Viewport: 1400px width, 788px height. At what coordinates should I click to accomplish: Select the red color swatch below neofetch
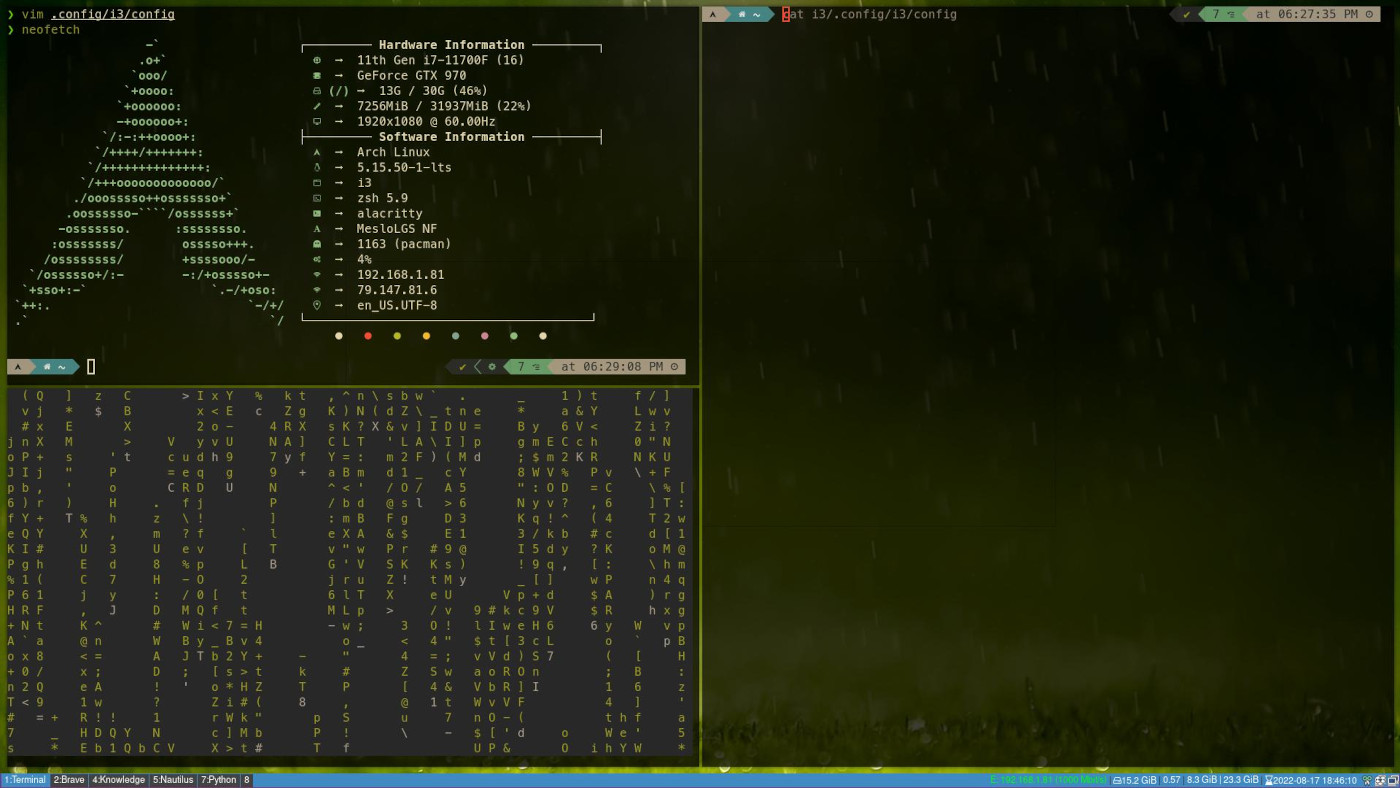367,335
